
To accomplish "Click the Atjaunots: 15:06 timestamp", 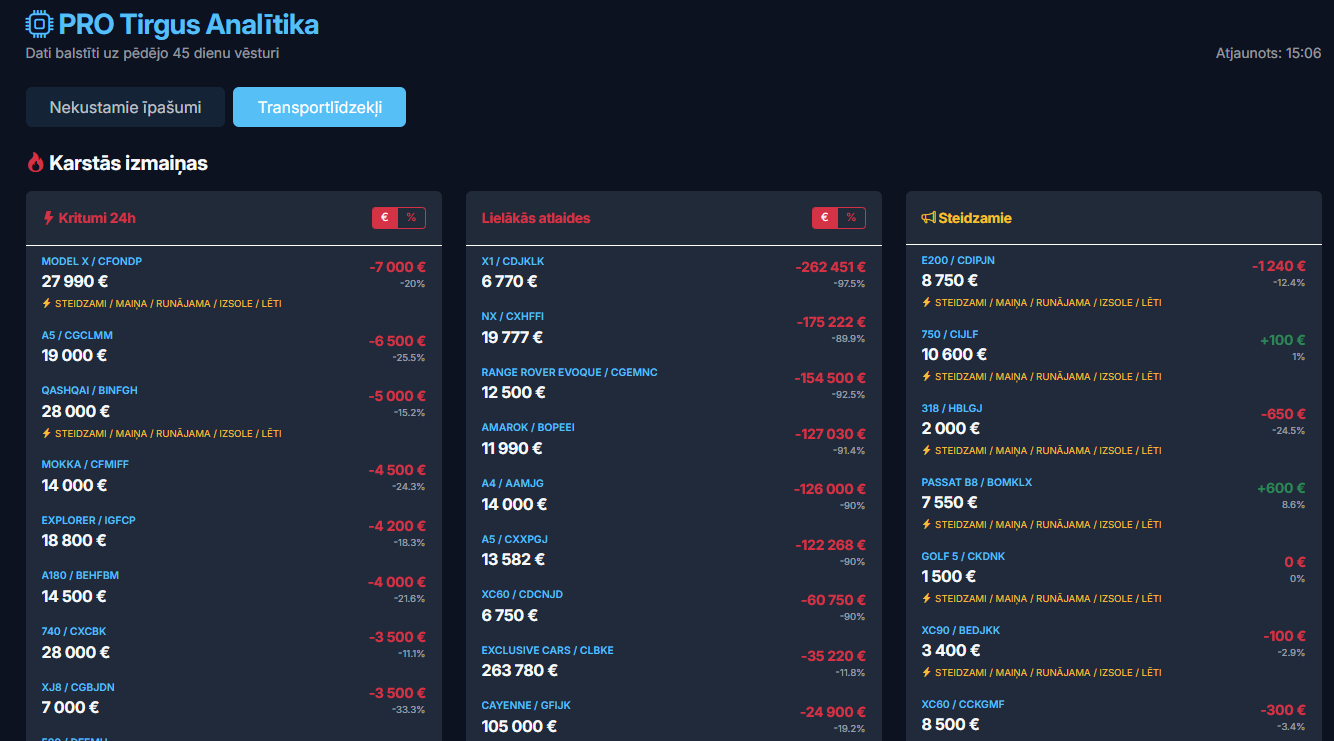I will tap(1268, 53).
